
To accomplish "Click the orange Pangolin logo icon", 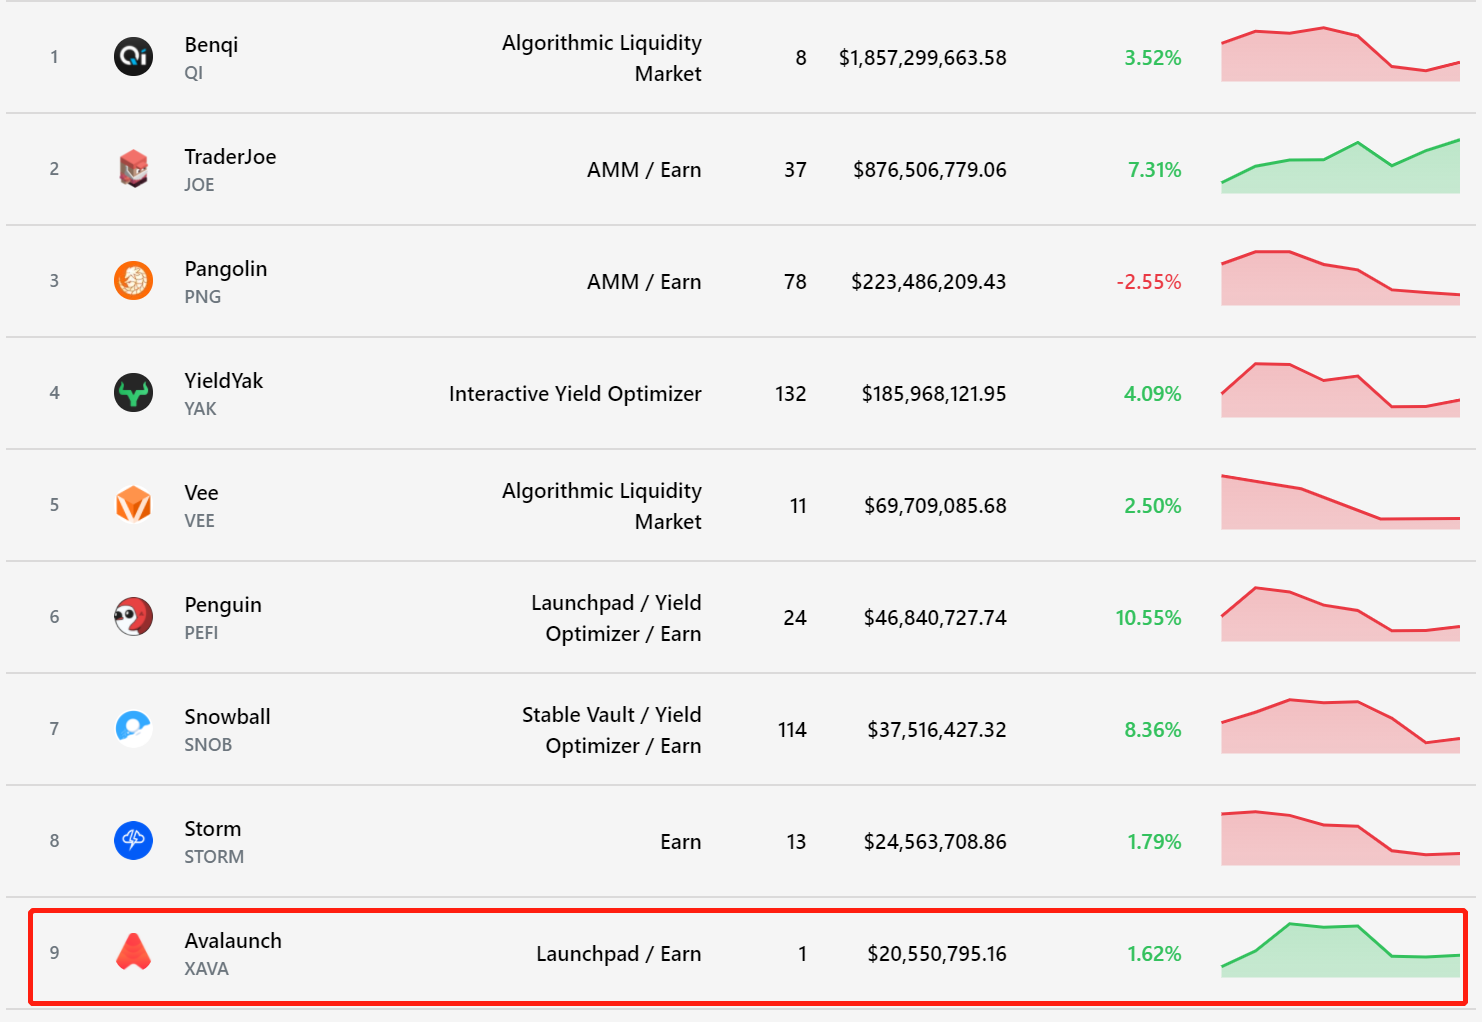I will pos(133,281).
